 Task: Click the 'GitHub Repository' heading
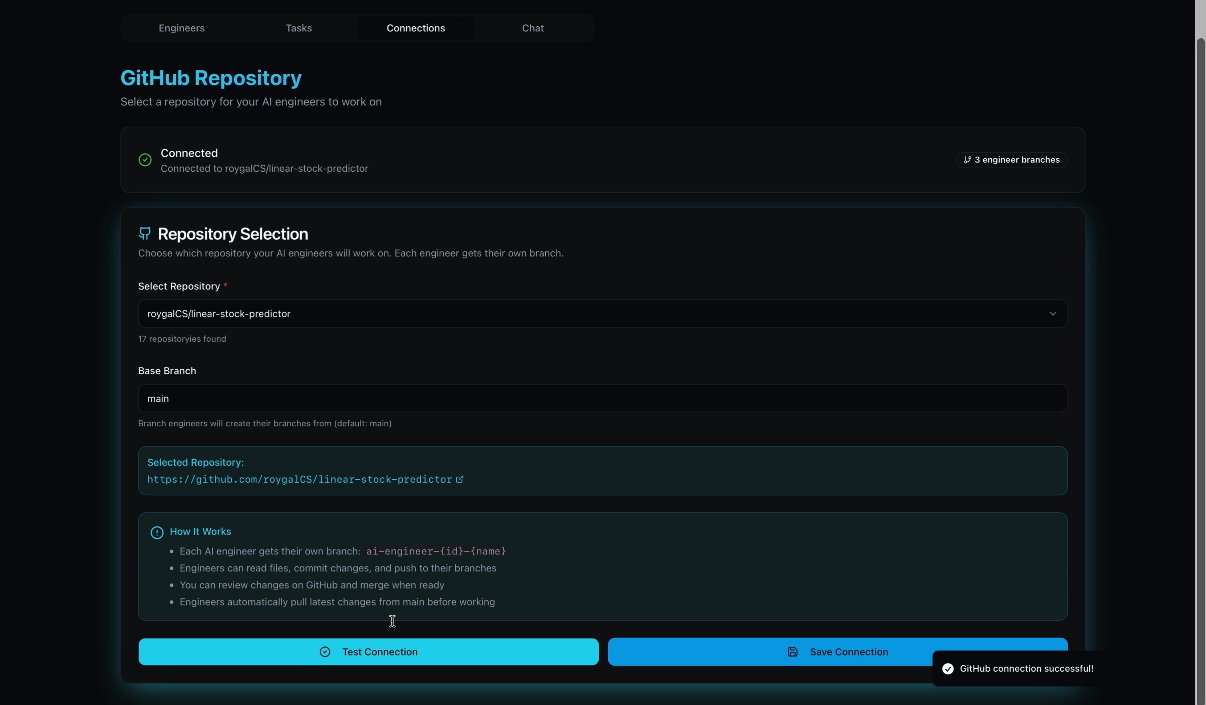click(211, 78)
